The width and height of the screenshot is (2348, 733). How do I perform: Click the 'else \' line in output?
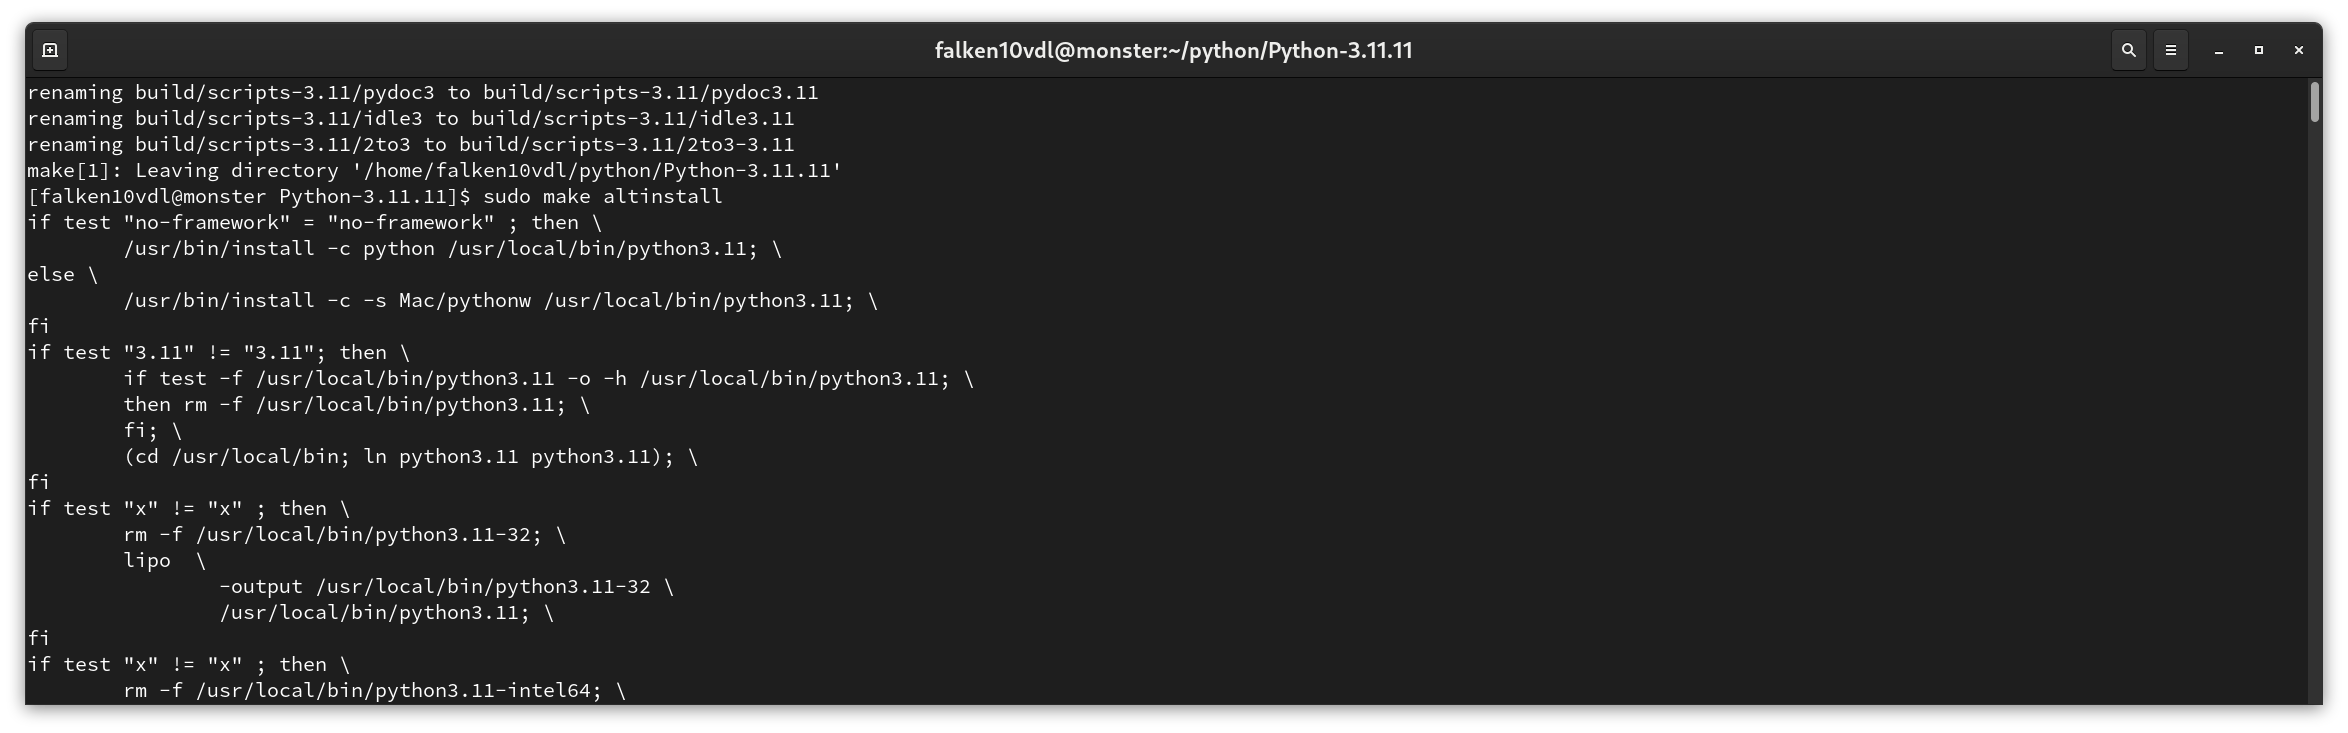pos(63,275)
